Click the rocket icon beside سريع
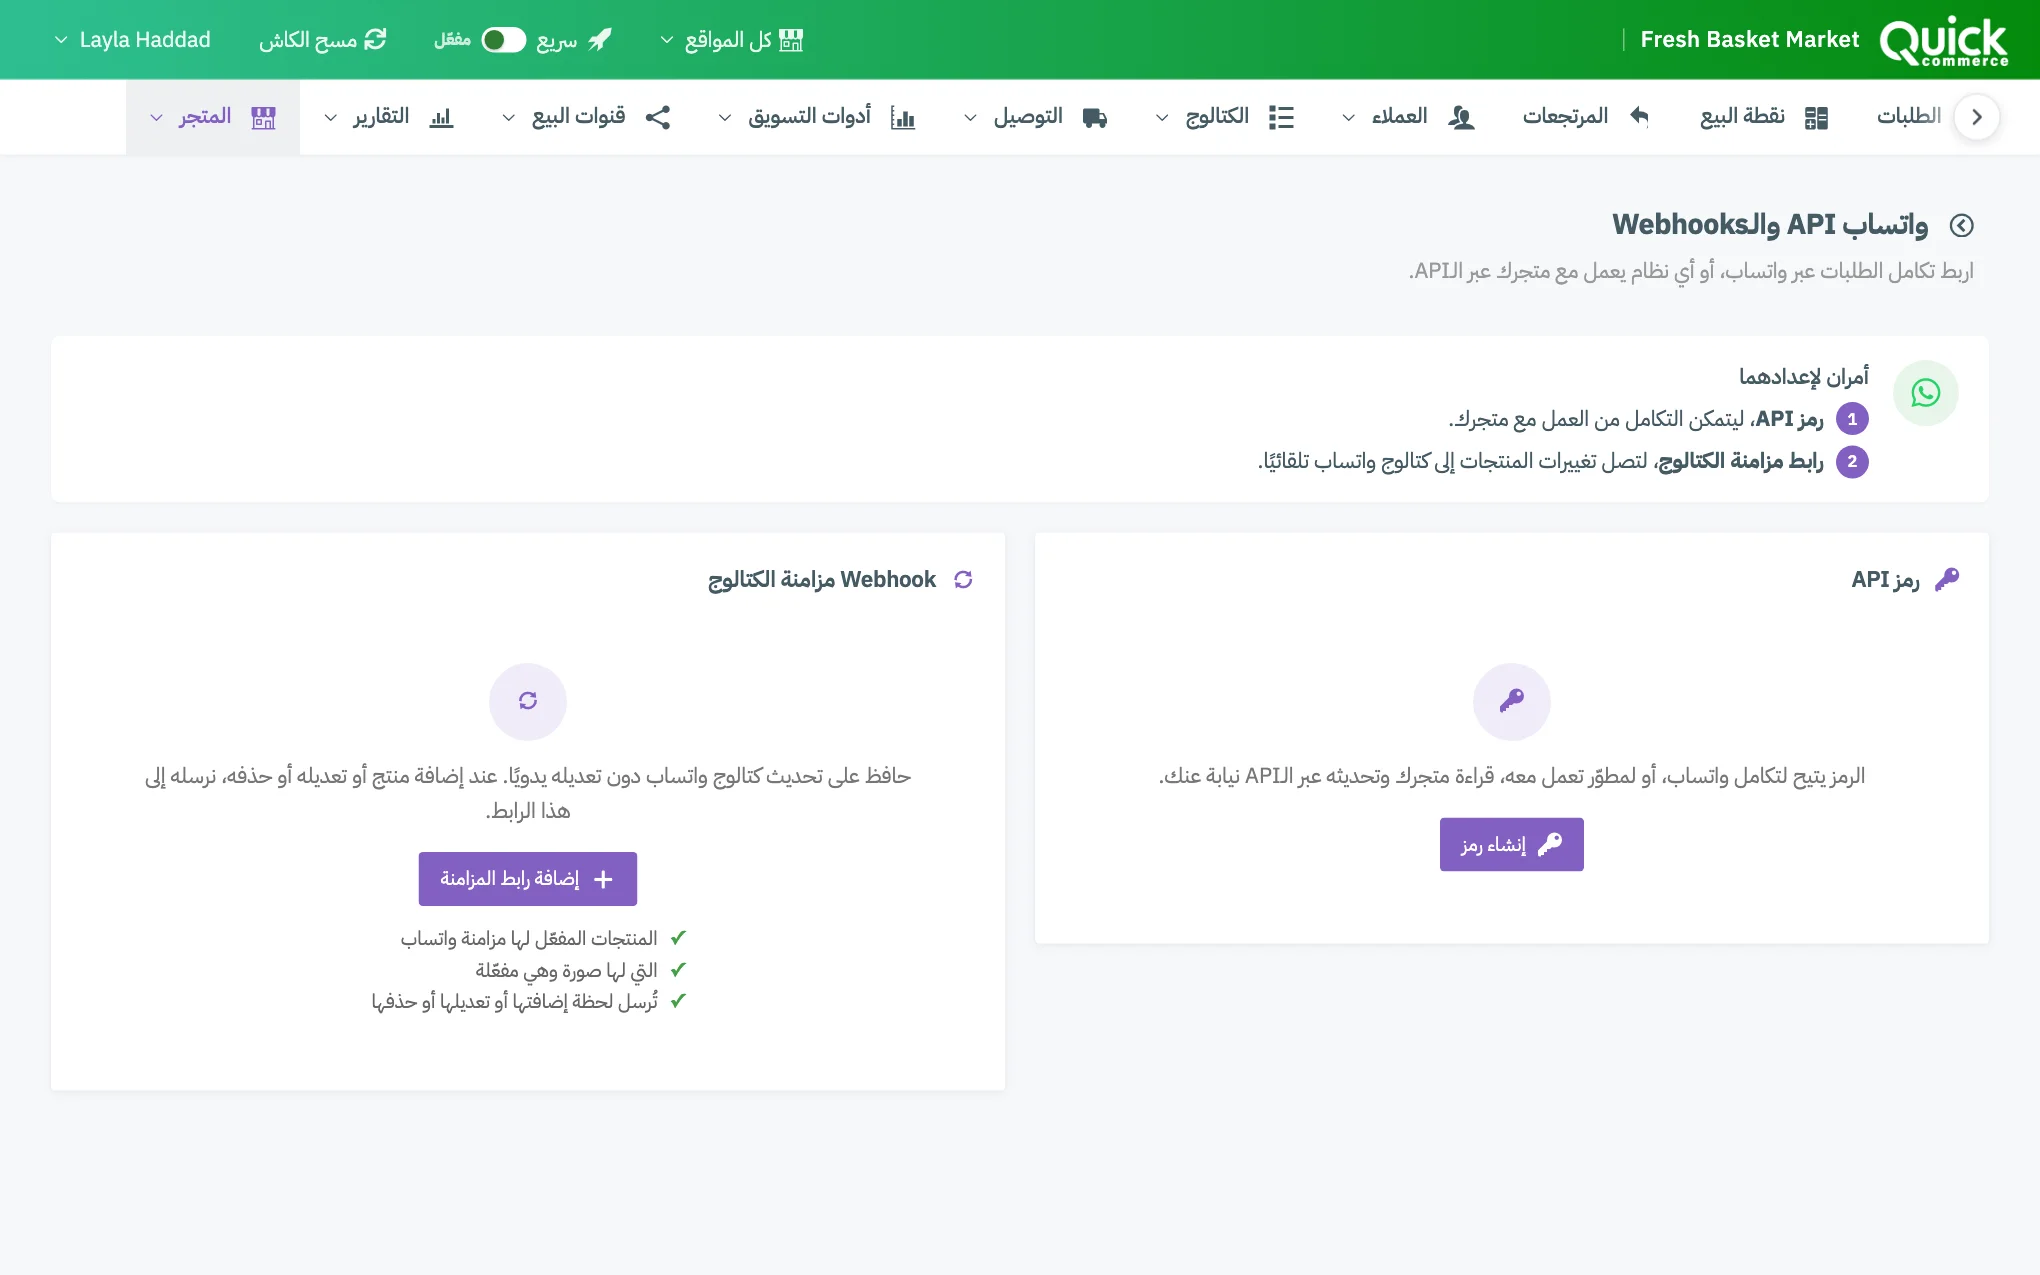 click(600, 40)
